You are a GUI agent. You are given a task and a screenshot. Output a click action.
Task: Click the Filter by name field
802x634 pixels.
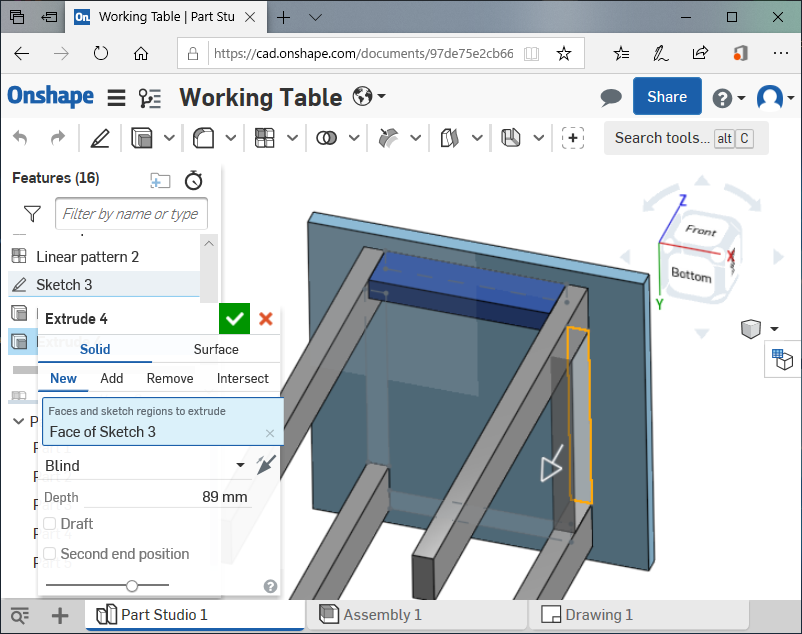(131, 214)
